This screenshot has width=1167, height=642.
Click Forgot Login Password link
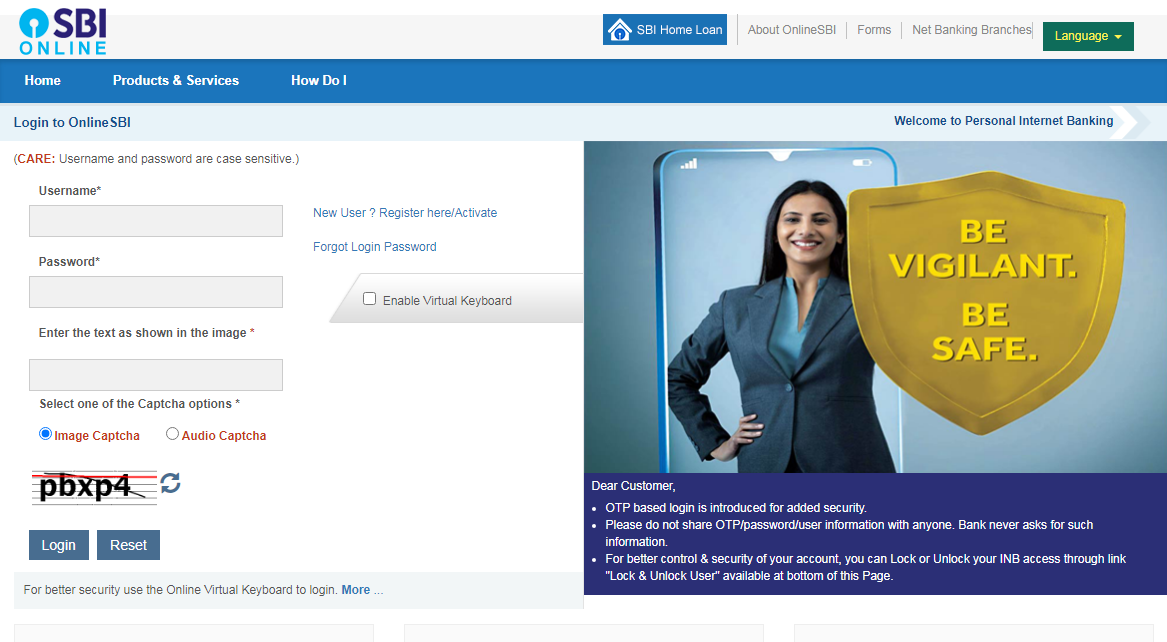click(374, 247)
